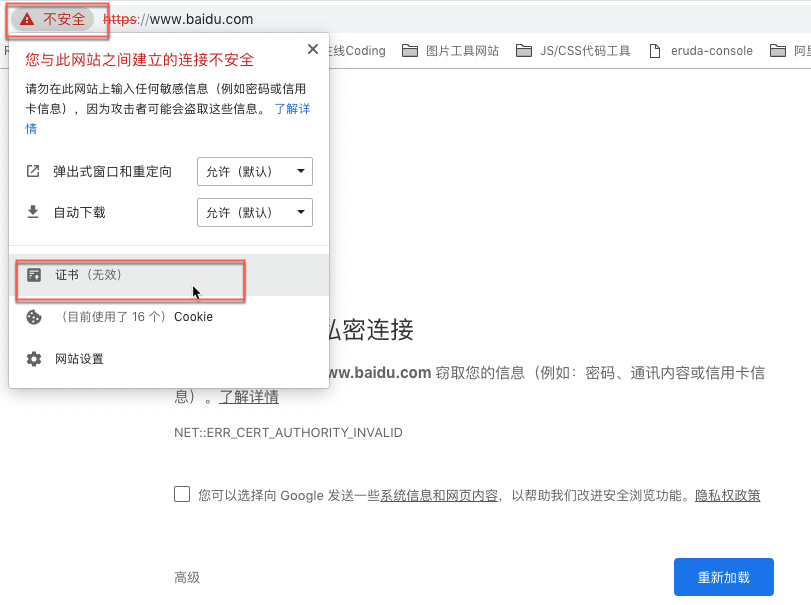The image size is (811, 605).
Task: Open 网站设置
Action: pyautogui.click(x=169, y=359)
